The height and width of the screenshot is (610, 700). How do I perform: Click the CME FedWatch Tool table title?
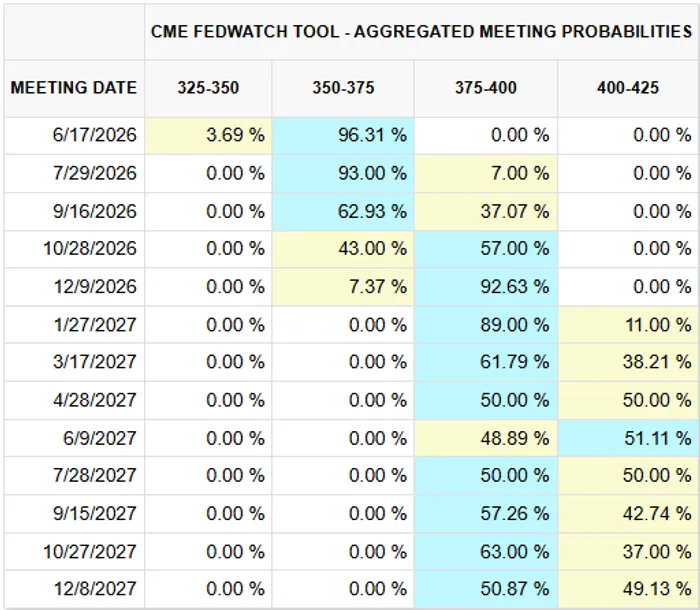point(421,32)
